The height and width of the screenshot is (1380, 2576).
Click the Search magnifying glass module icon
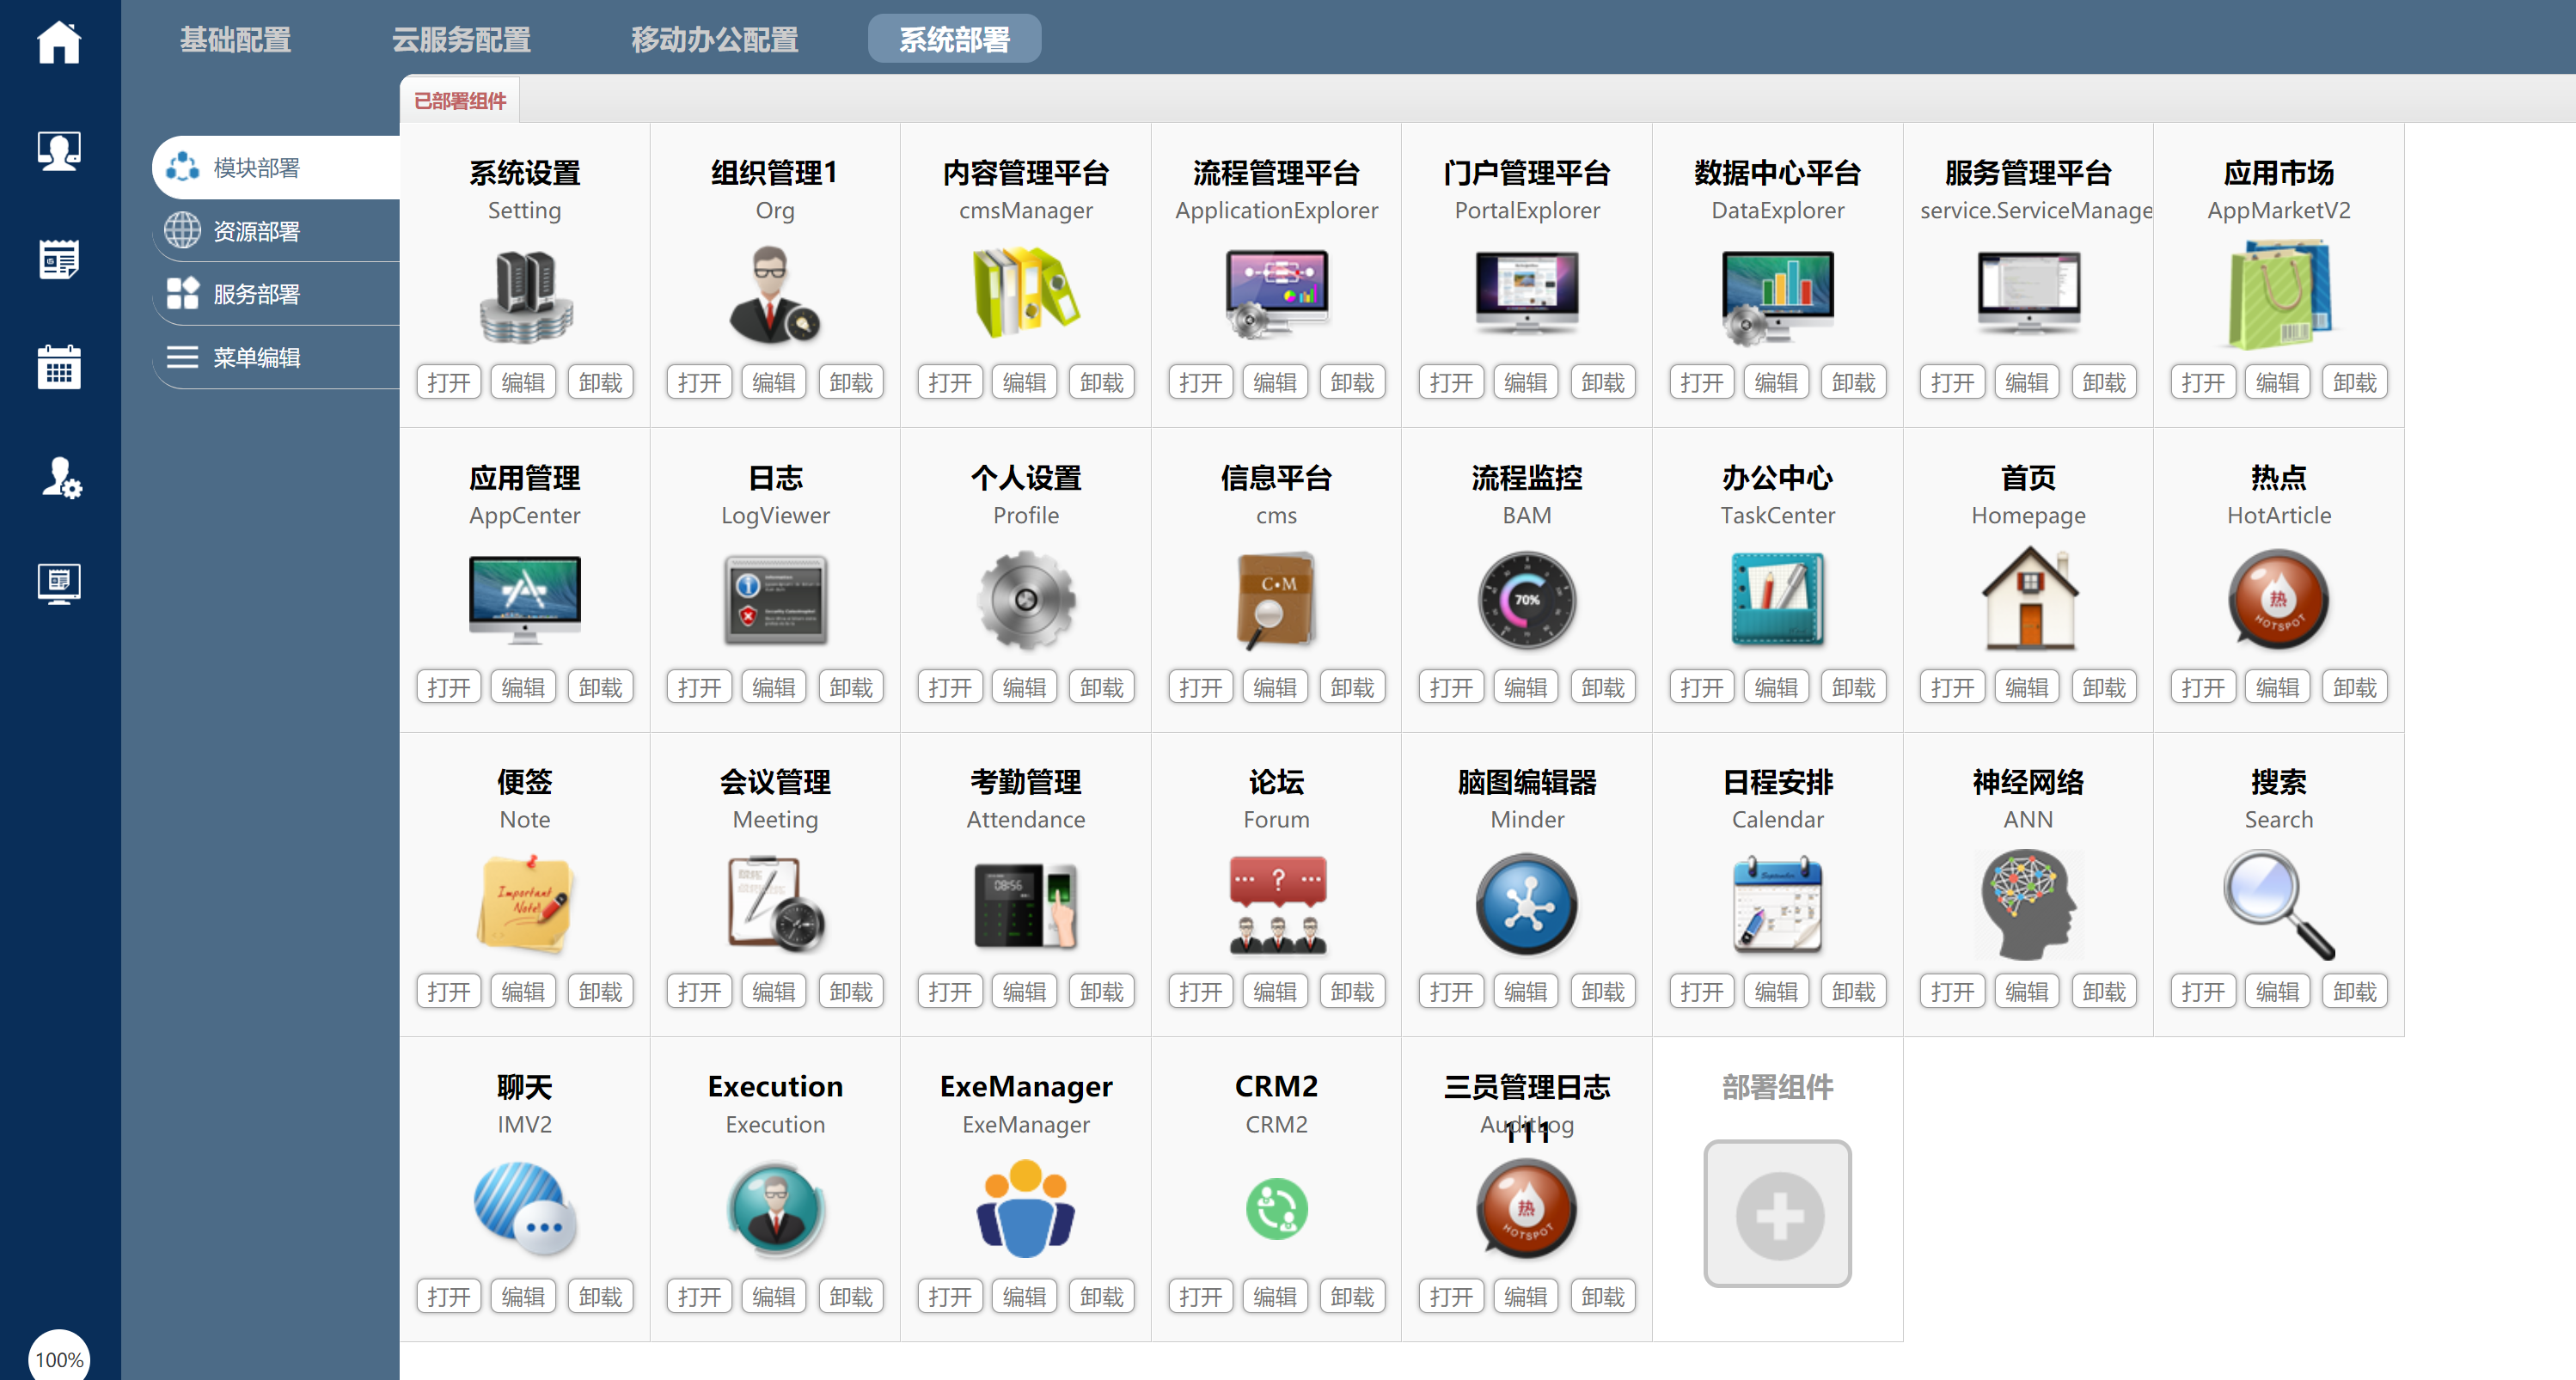[2278, 905]
